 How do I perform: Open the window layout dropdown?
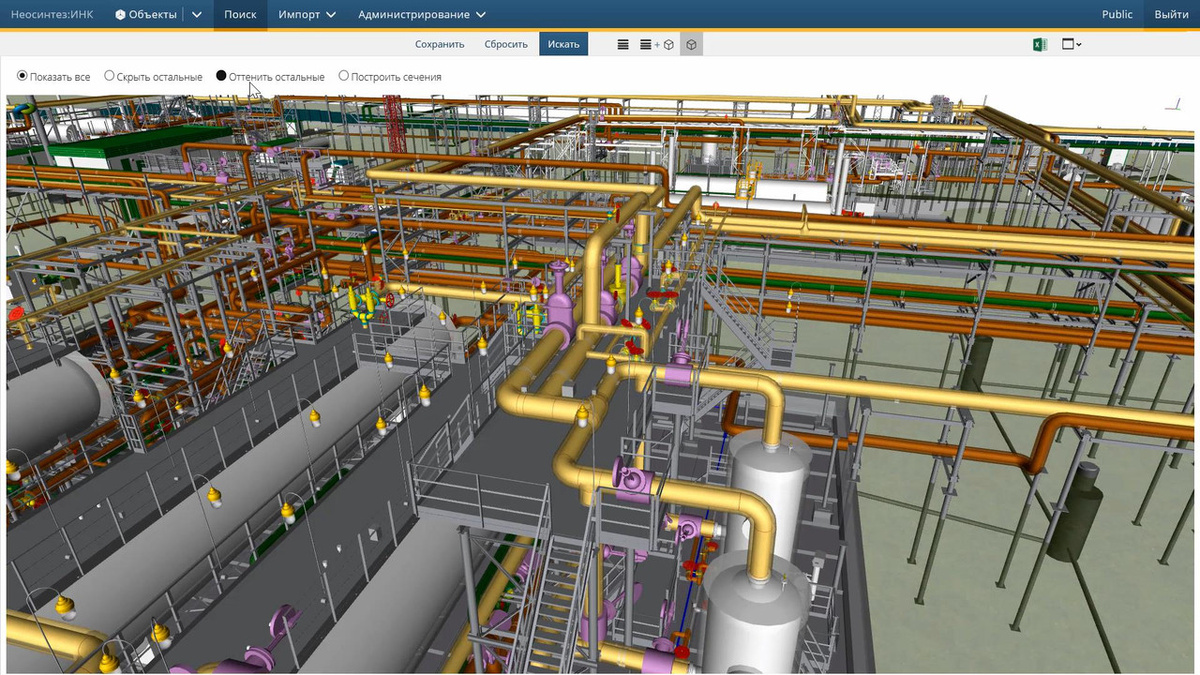click(1072, 44)
